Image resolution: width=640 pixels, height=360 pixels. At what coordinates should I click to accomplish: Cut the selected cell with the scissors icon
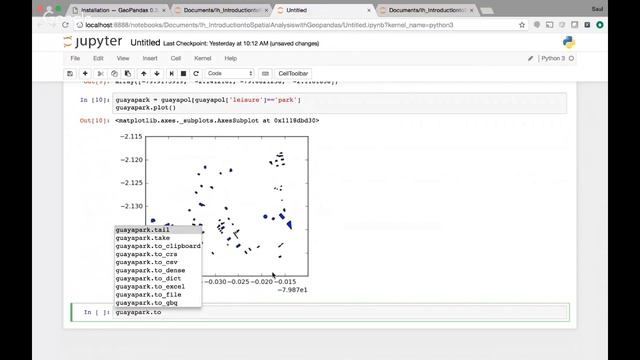click(100, 73)
